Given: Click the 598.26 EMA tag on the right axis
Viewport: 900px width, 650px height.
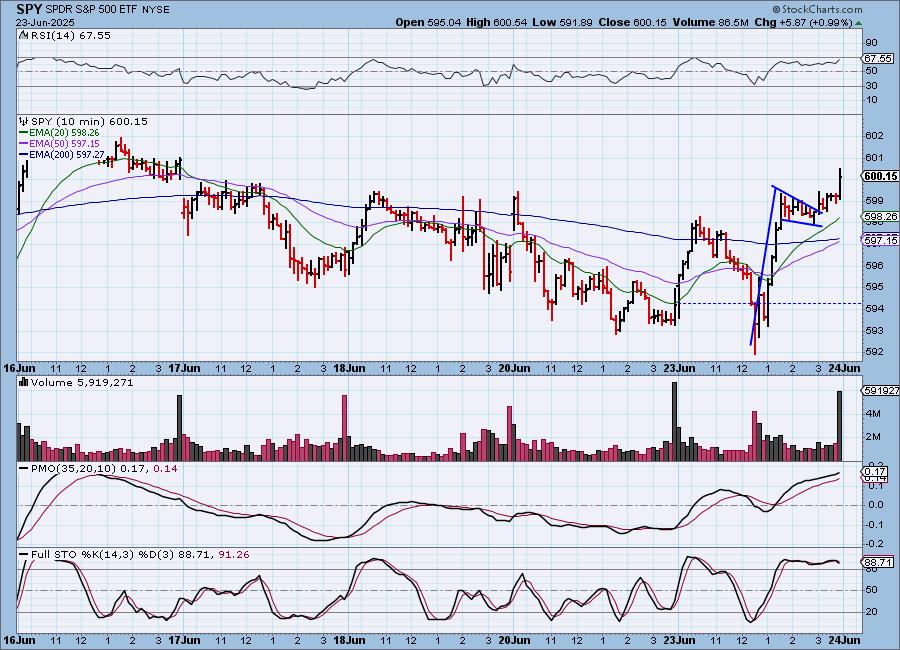Looking at the screenshot, I should click(x=880, y=216).
